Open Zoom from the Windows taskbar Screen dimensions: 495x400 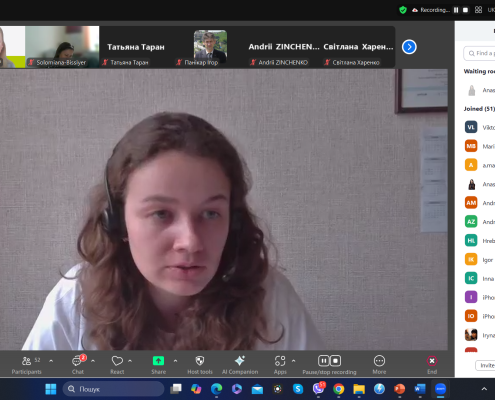441,389
